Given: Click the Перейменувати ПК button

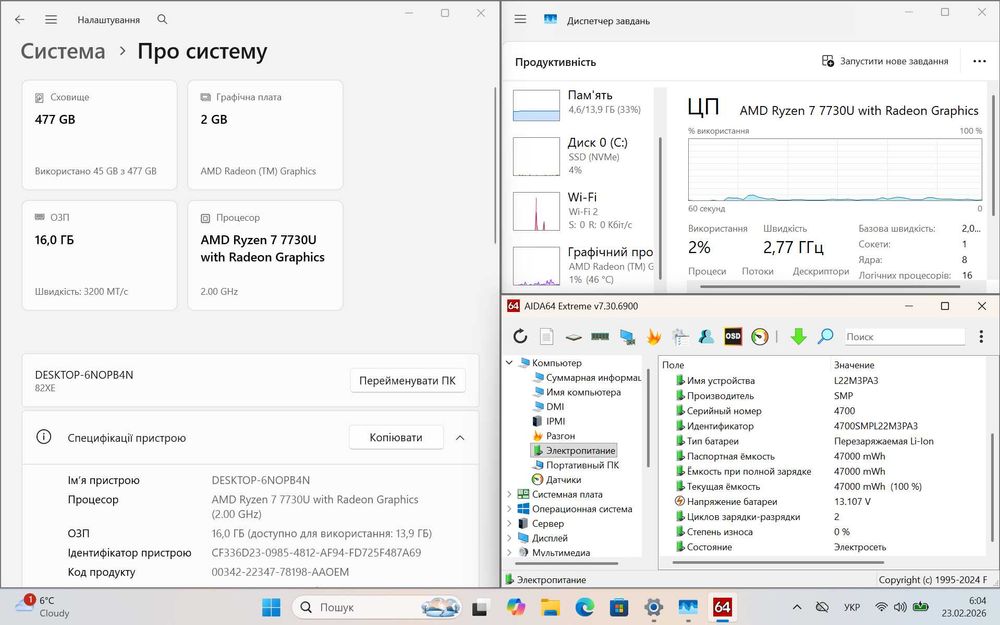Looking at the screenshot, I should pyautogui.click(x=408, y=381).
